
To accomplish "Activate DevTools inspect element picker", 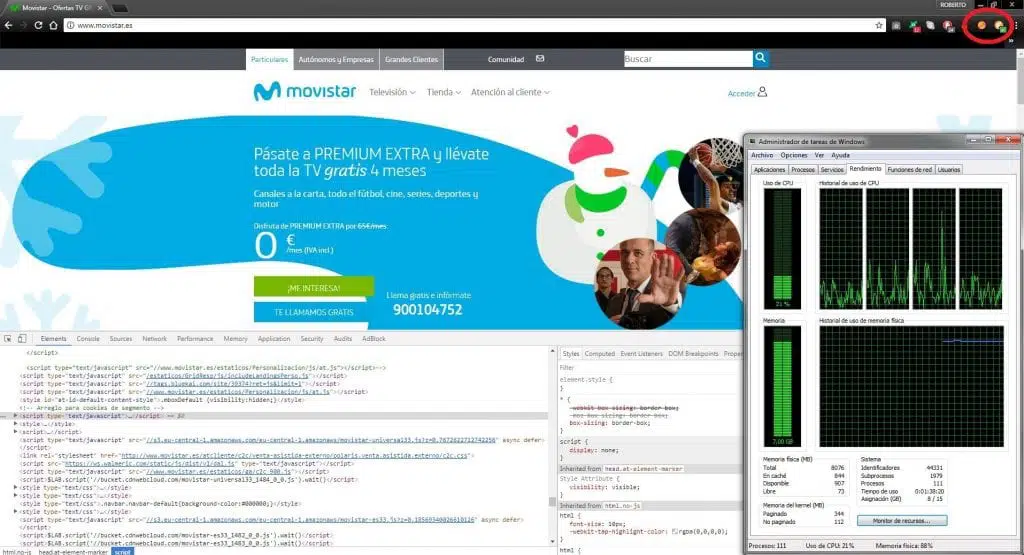I will coord(8,339).
